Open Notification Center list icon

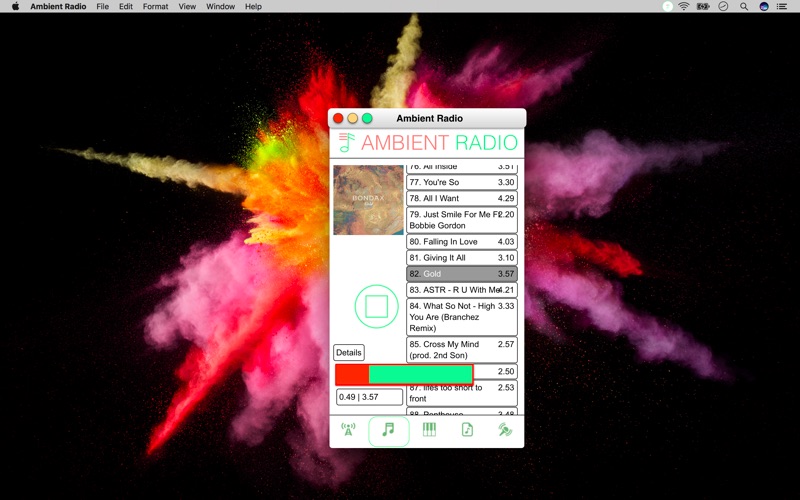click(782, 7)
